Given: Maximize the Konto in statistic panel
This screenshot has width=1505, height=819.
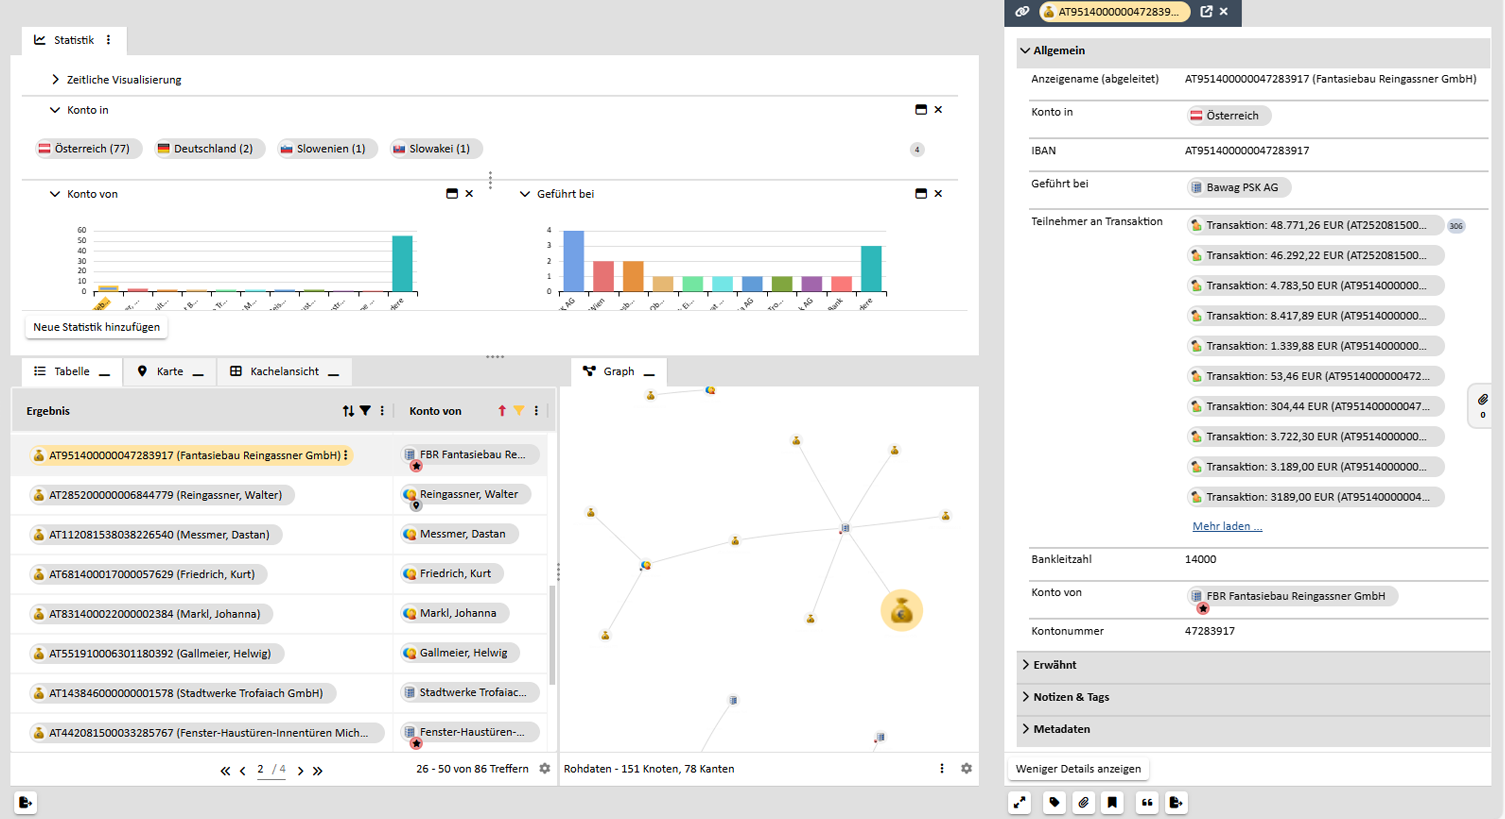Looking at the screenshot, I should tap(921, 110).
